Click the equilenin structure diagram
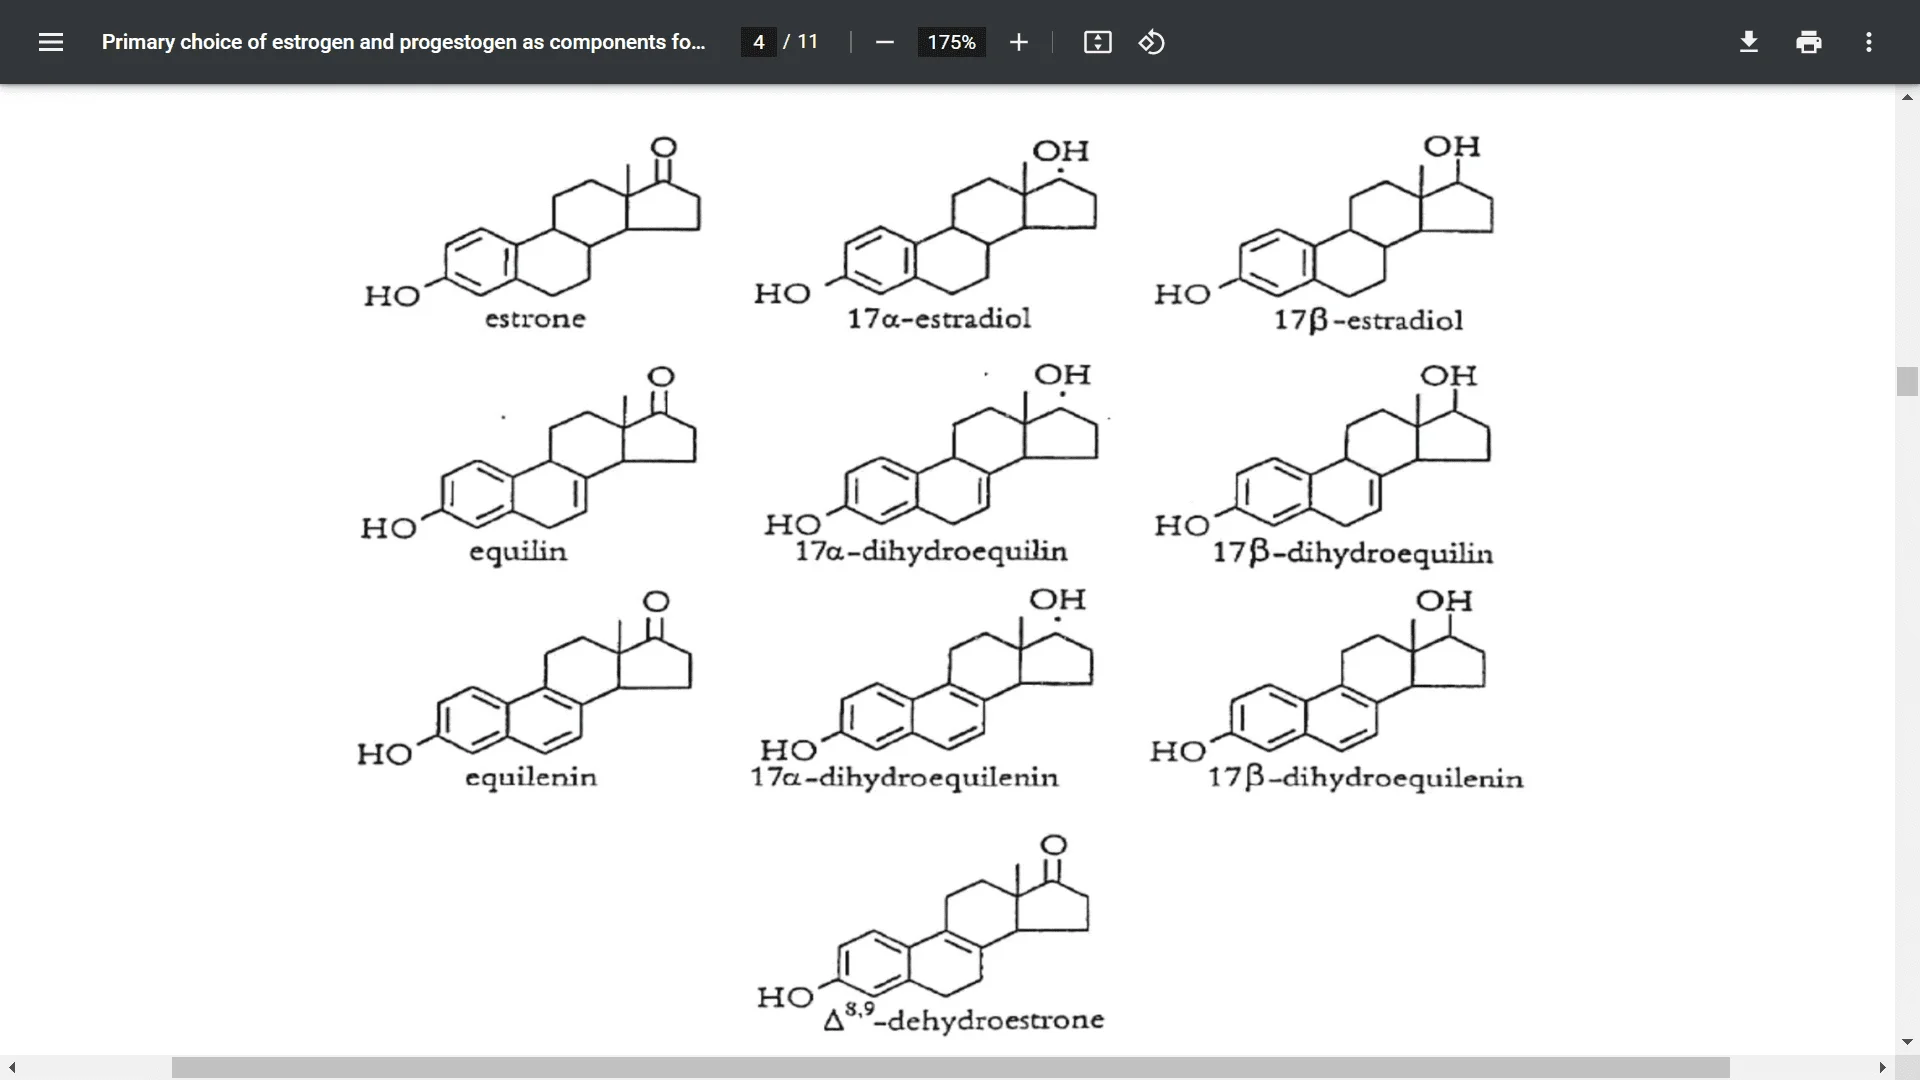This screenshot has height=1080, width=1920. [x=525, y=678]
